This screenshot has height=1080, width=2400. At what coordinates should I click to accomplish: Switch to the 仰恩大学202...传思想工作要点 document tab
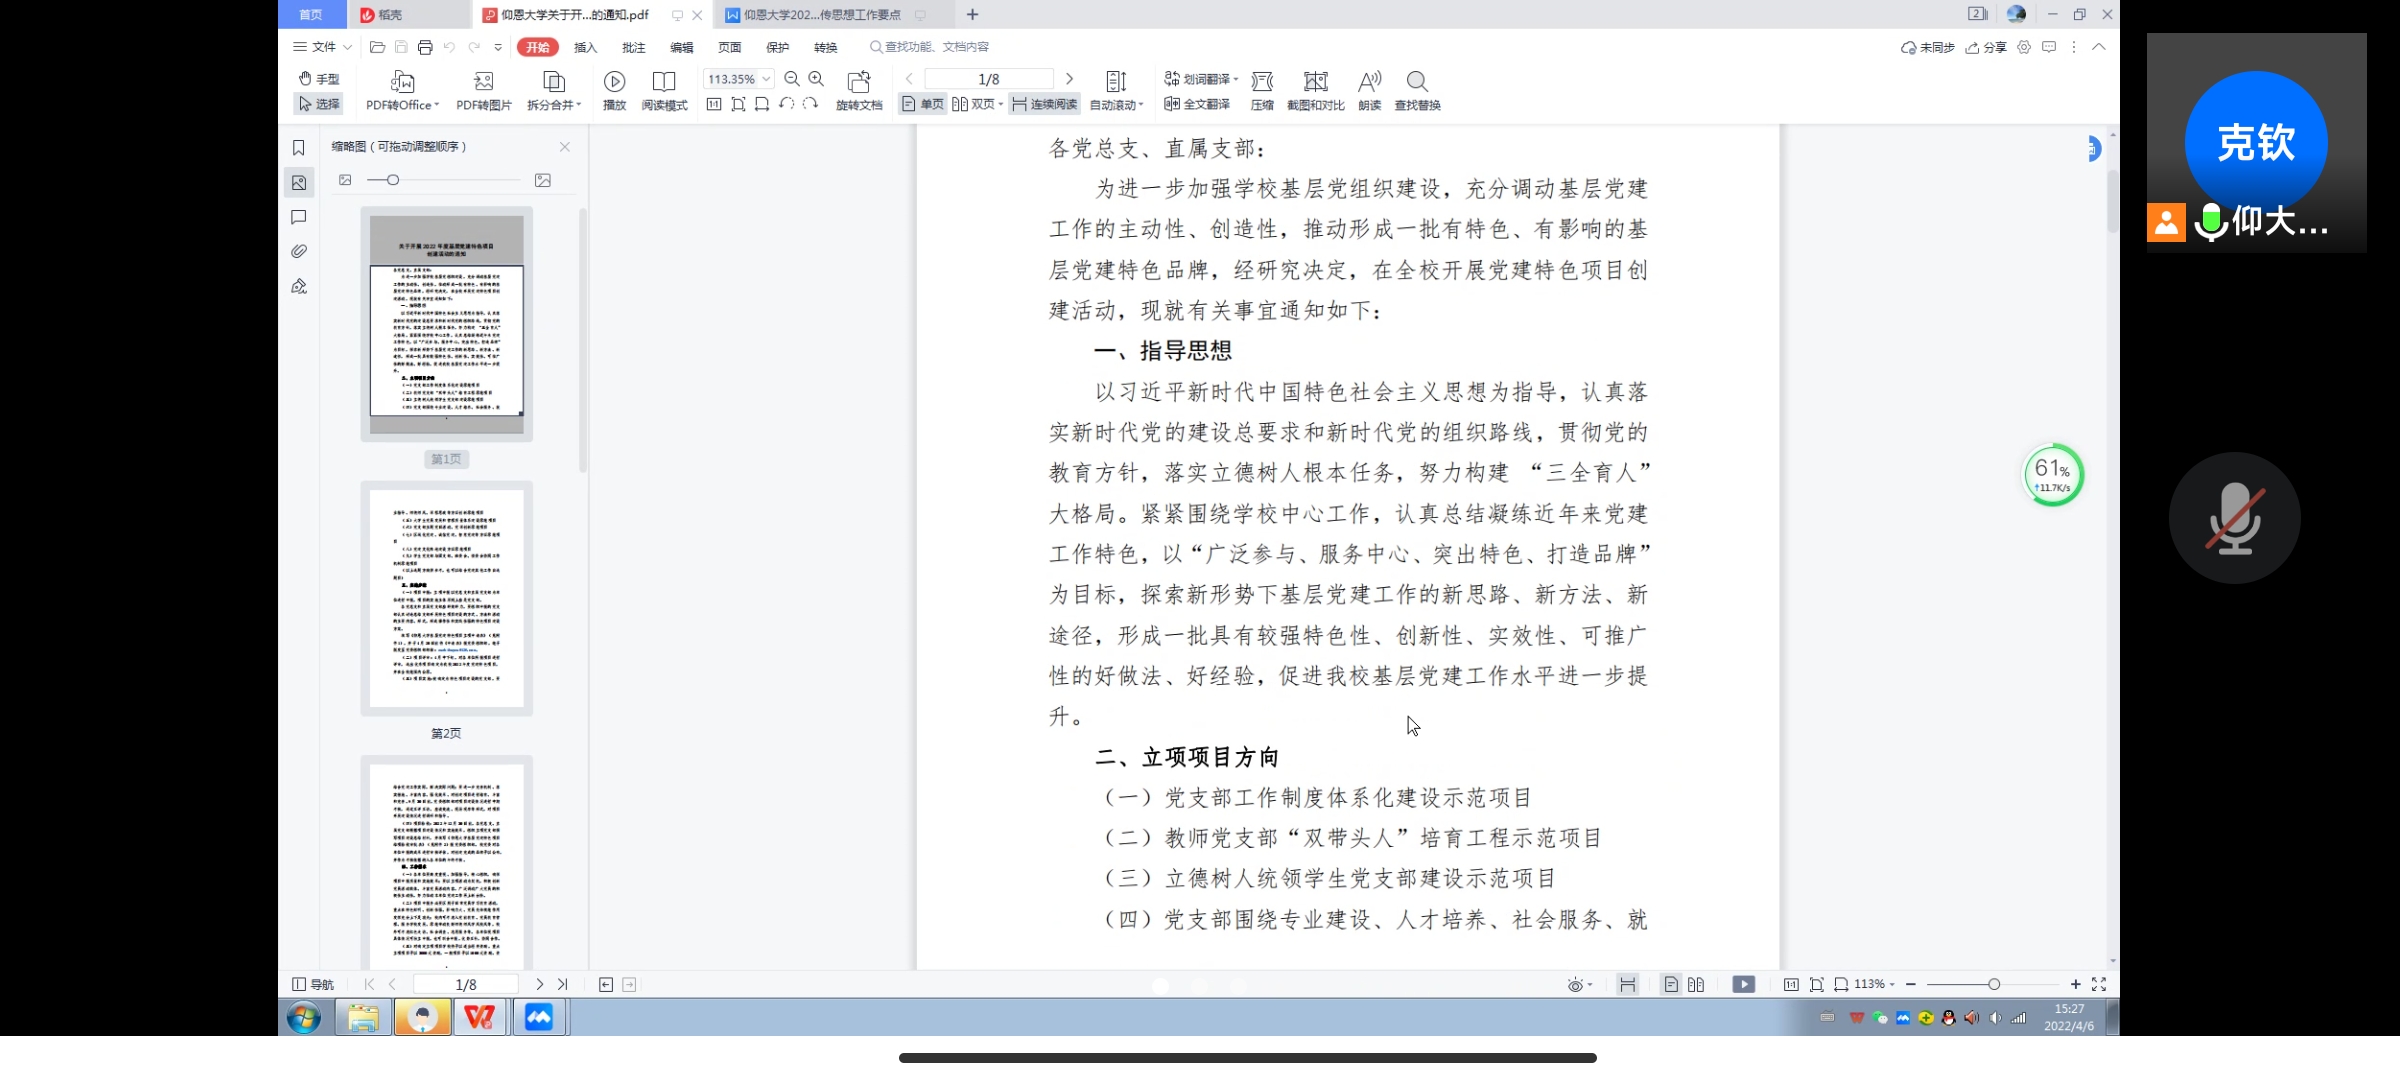pyautogui.click(x=822, y=15)
